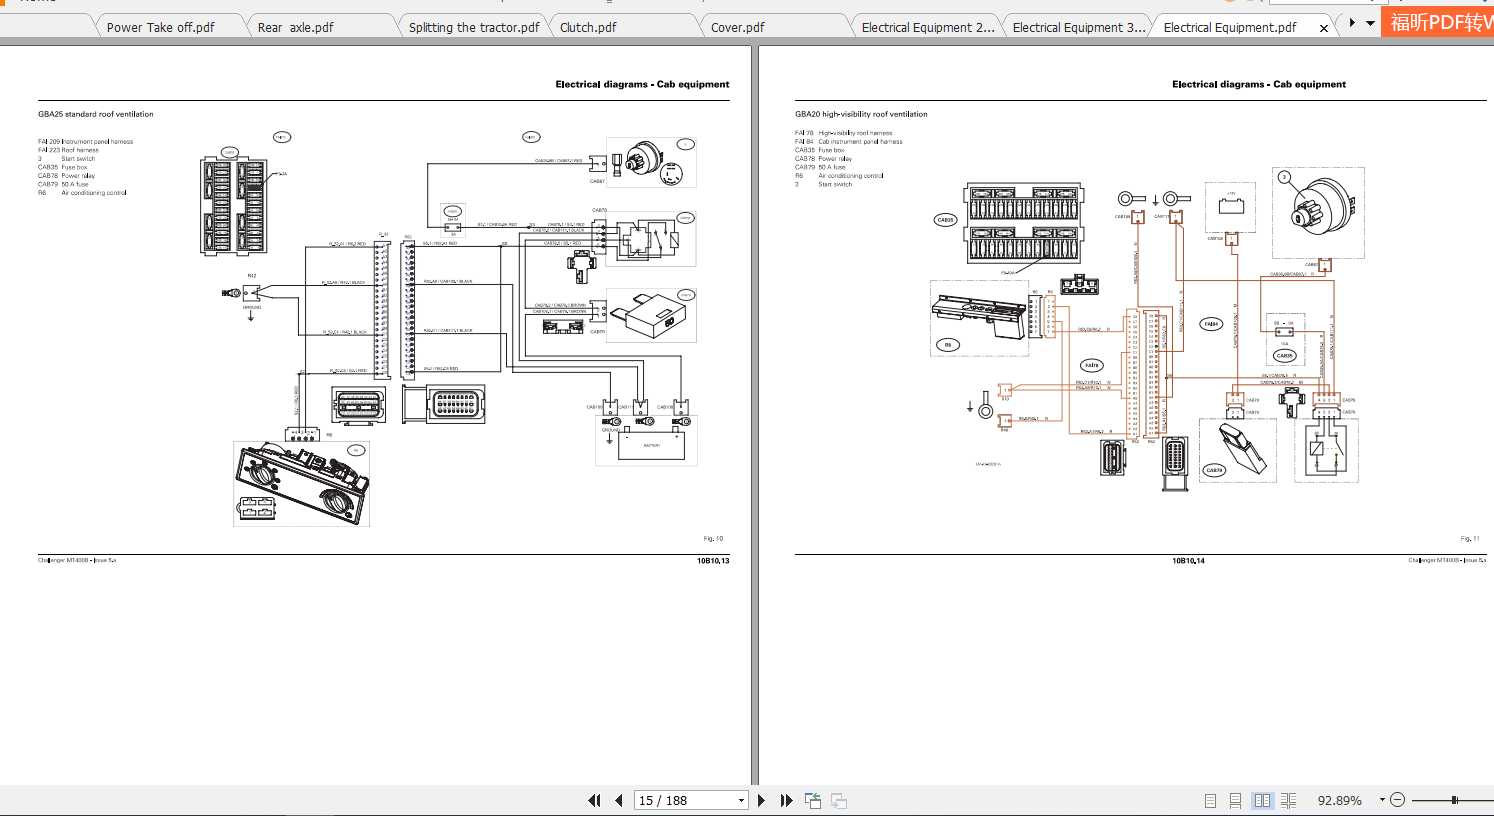Screen dimensions: 1494x816
Task: Open the Electrical Equipment 3 tab
Action: pyautogui.click(x=1079, y=27)
